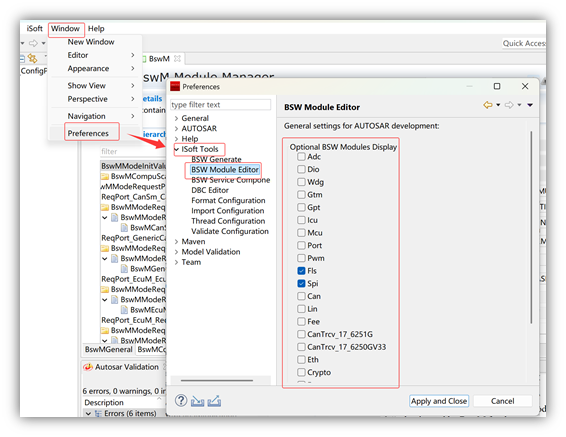Enable the Adc module checkbox
566x437 pixels.
click(x=301, y=157)
